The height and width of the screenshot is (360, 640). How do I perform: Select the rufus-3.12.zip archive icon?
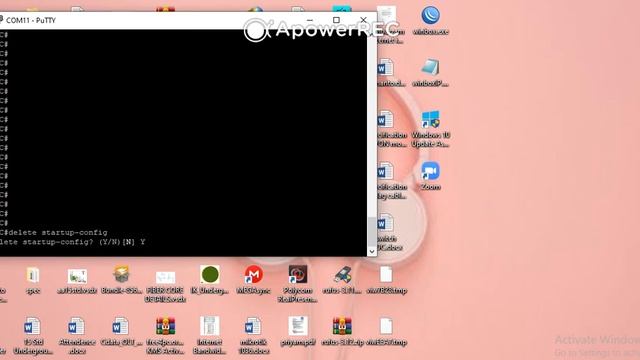(x=342, y=331)
